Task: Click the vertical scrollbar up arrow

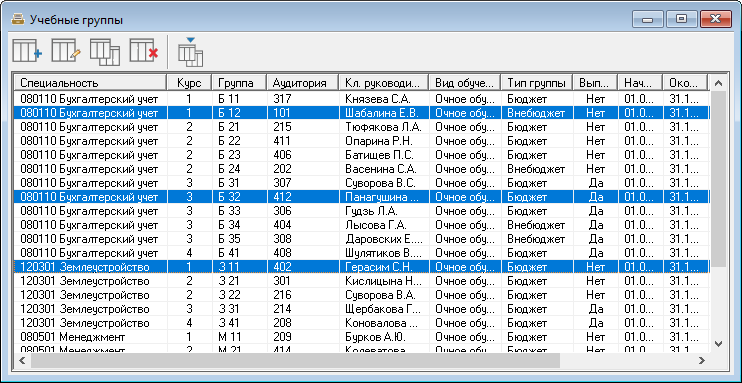Action: click(718, 83)
